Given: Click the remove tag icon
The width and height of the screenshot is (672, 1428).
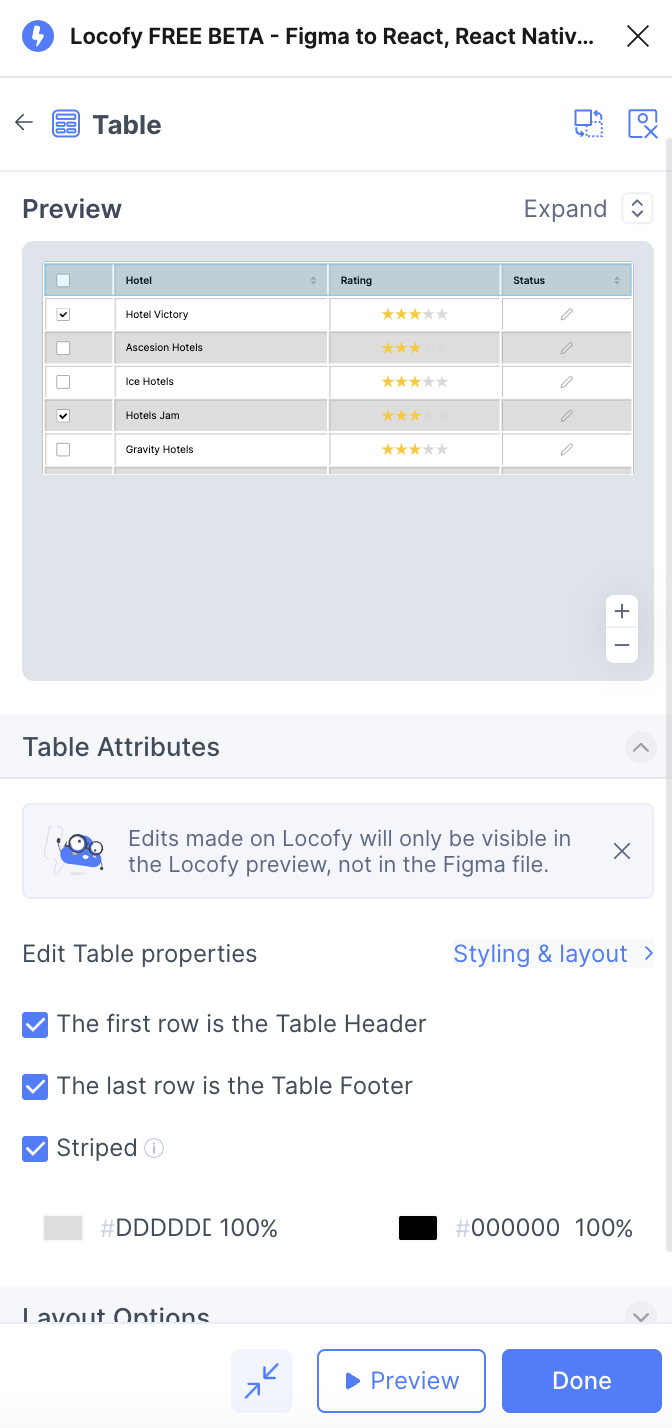Looking at the screenshot, I should (643, 124).
